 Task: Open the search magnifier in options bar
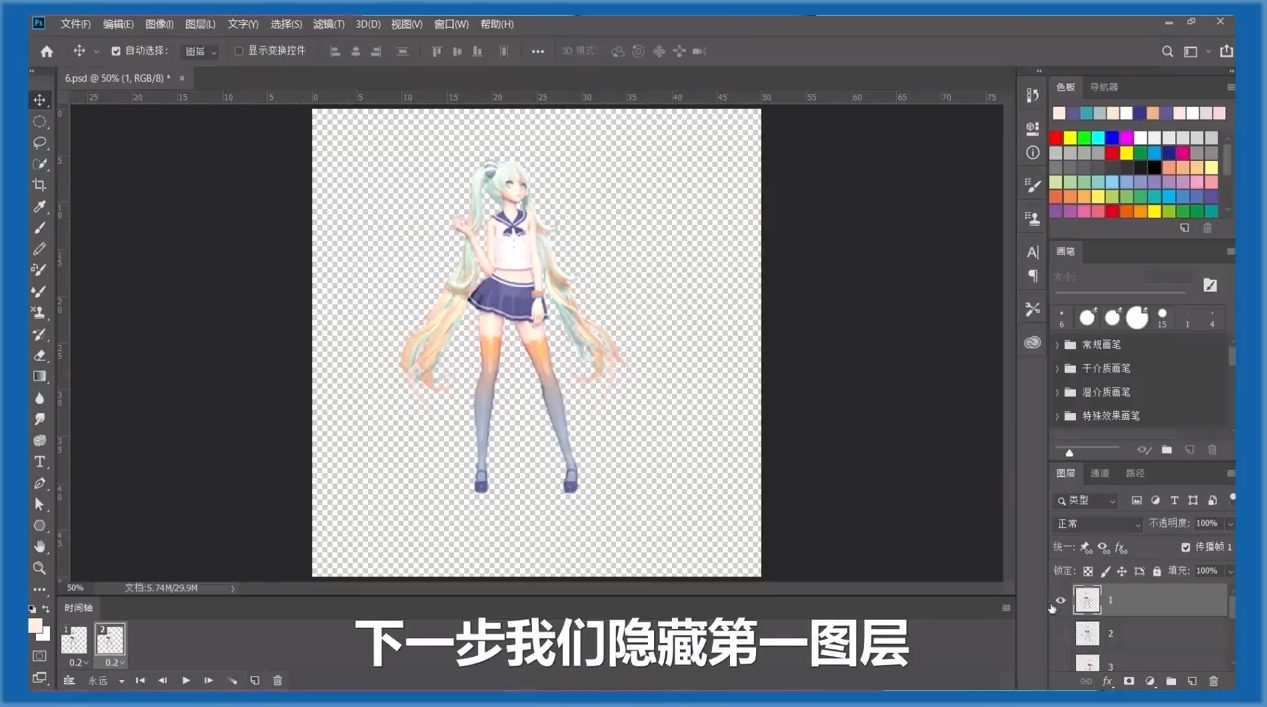pyautogui.click(x=1167, y=51)
